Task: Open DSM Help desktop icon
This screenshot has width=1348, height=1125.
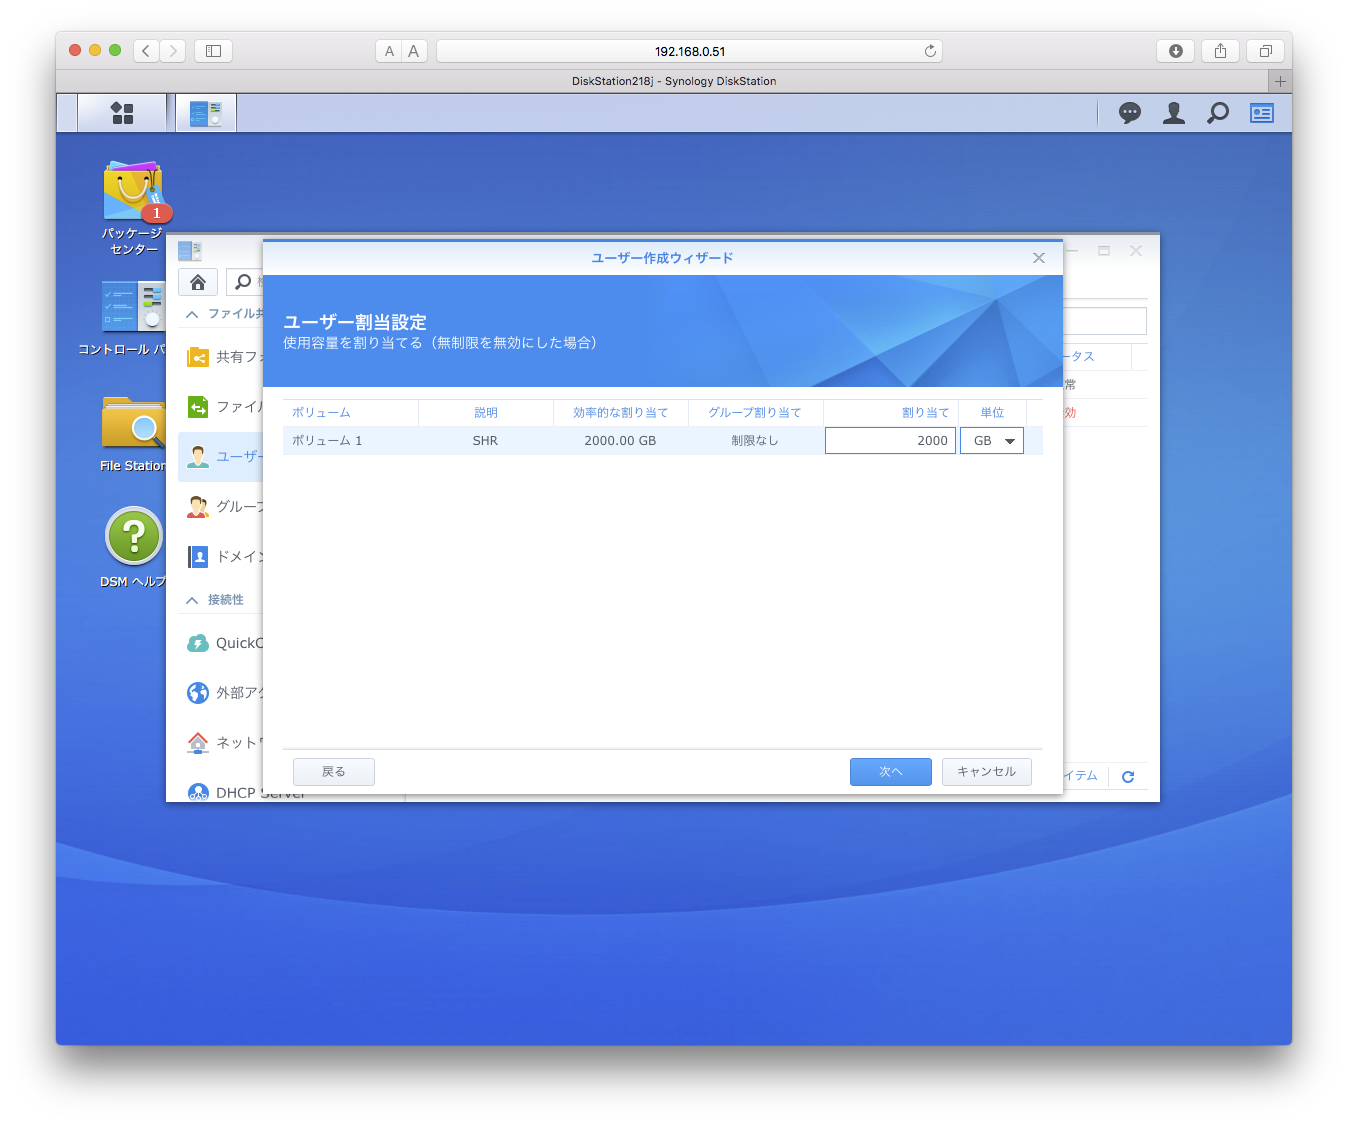Action: click(134, 537)
